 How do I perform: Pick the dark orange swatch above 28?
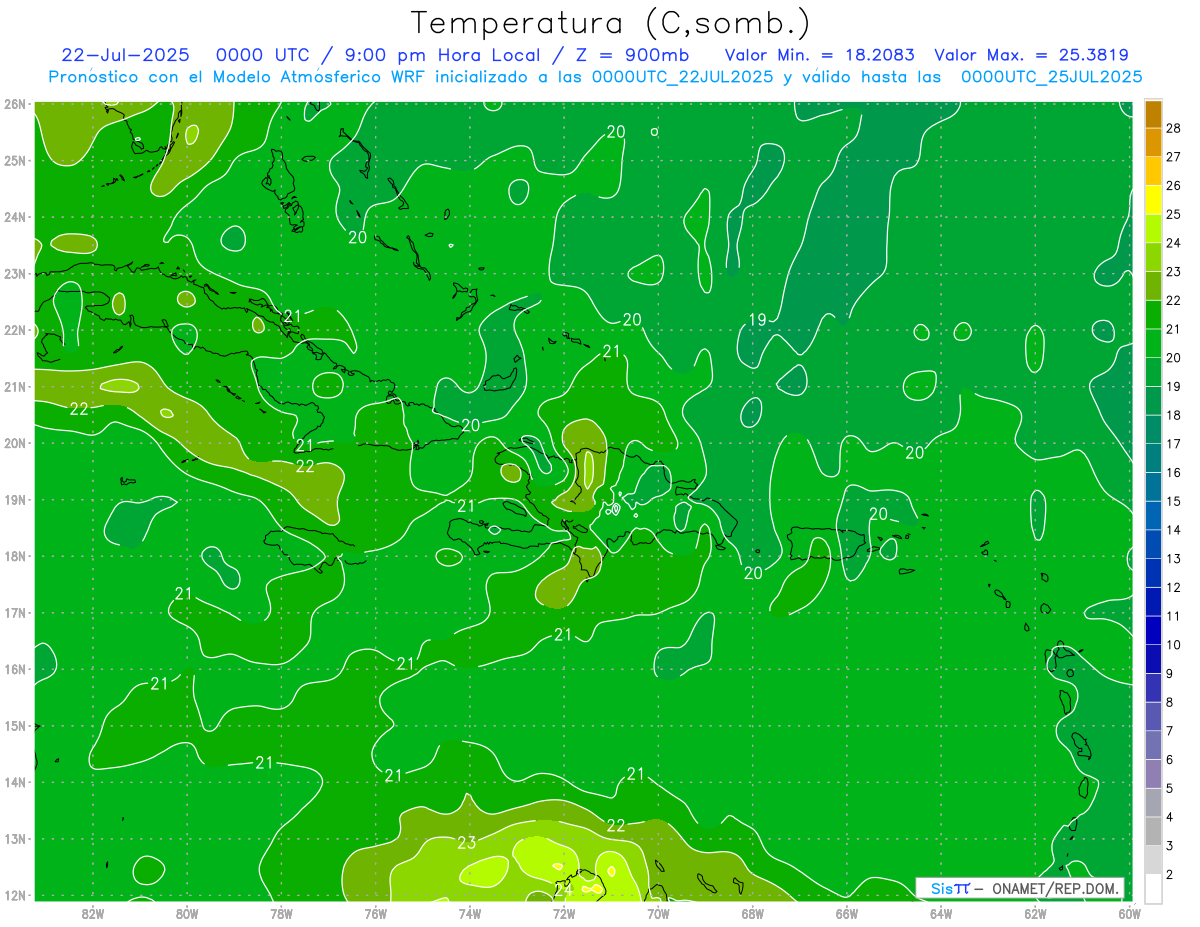click(1153, 113)
